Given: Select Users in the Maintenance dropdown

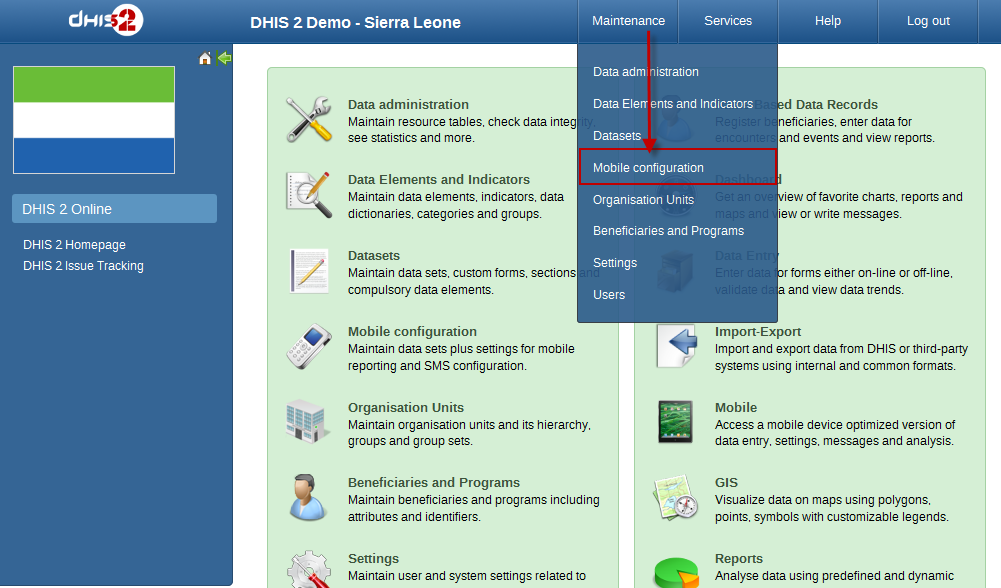Looking at the screenshot, I should click(609, 295).
